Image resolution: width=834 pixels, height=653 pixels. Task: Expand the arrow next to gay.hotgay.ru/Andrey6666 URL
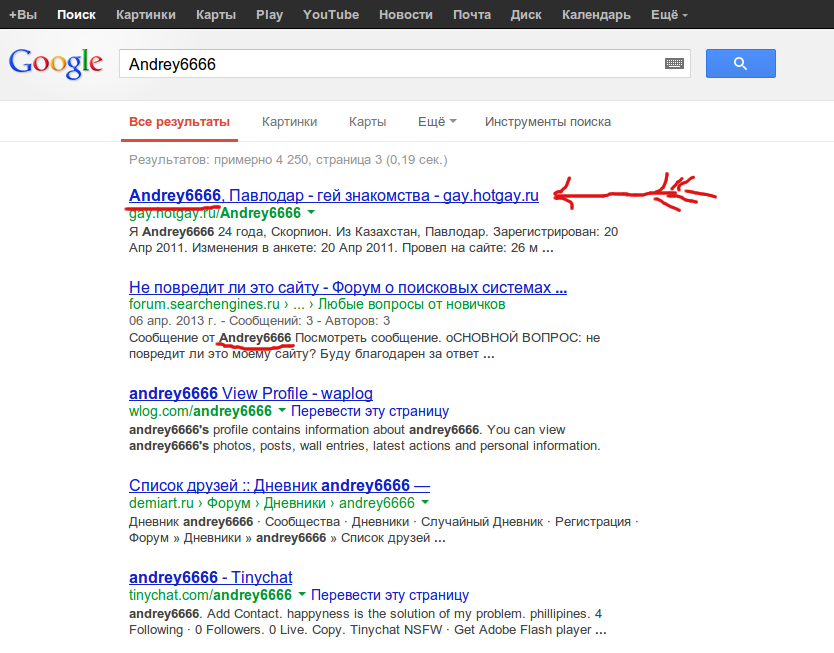click(311, 213)
